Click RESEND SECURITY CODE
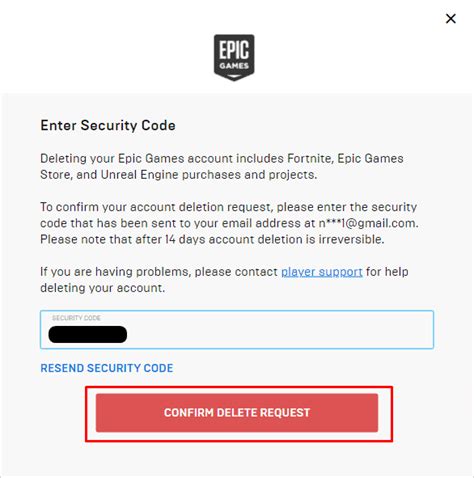The height and width of the screenshot is (478, 474). click(x=107, y=368)
